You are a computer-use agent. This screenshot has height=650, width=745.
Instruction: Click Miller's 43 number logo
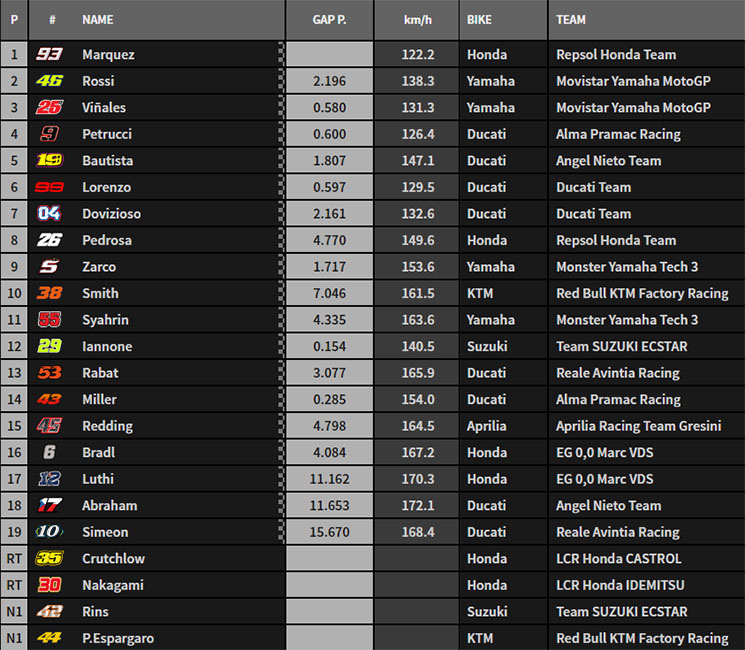[x=49, y=399]
